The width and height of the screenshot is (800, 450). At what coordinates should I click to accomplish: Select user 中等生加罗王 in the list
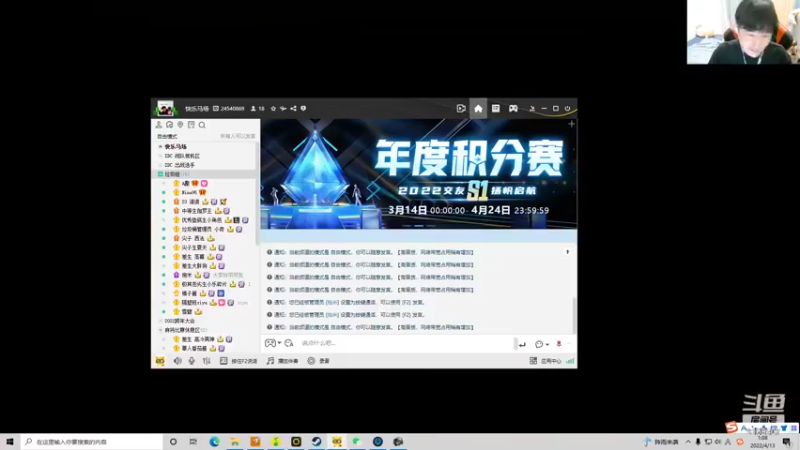coord(196,211)
